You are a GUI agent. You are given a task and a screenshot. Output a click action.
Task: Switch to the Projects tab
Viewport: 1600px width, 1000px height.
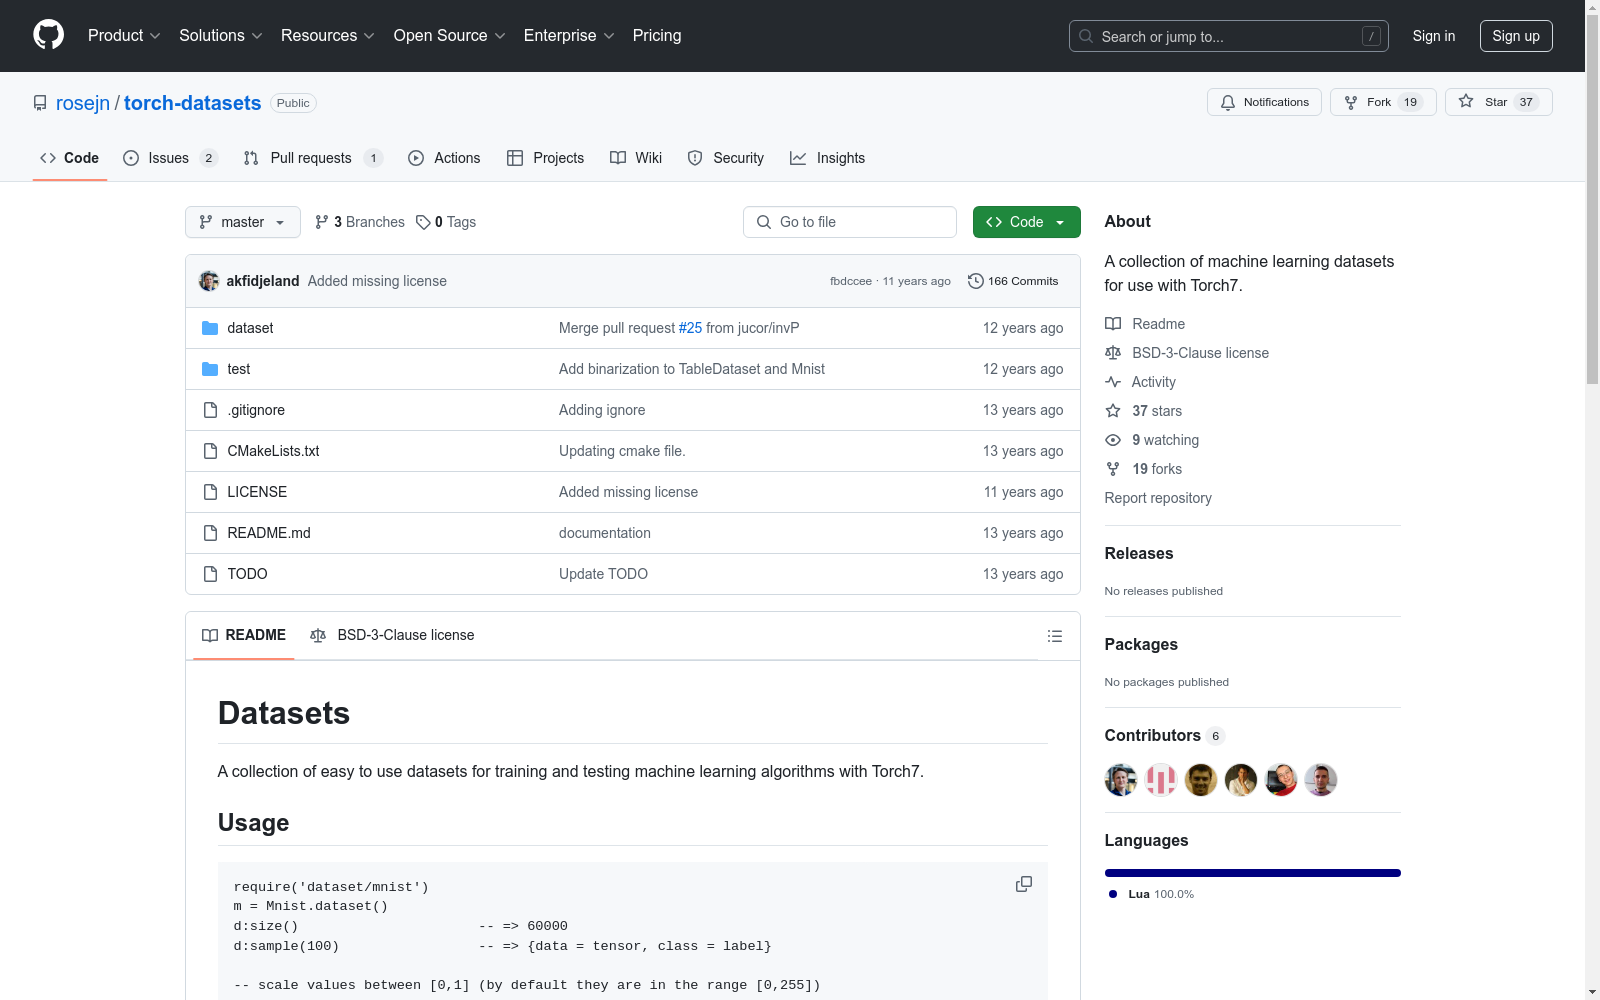coord(545,158)
